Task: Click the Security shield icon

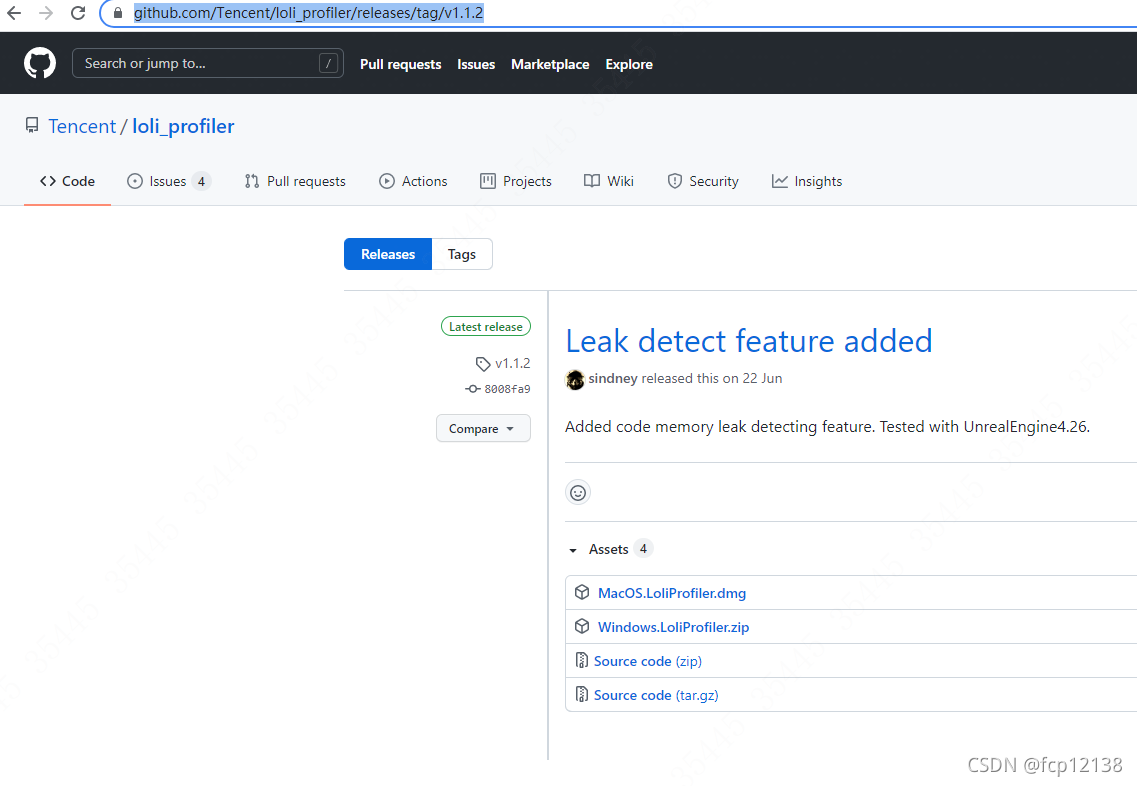Action: click(x=674, y=181)
